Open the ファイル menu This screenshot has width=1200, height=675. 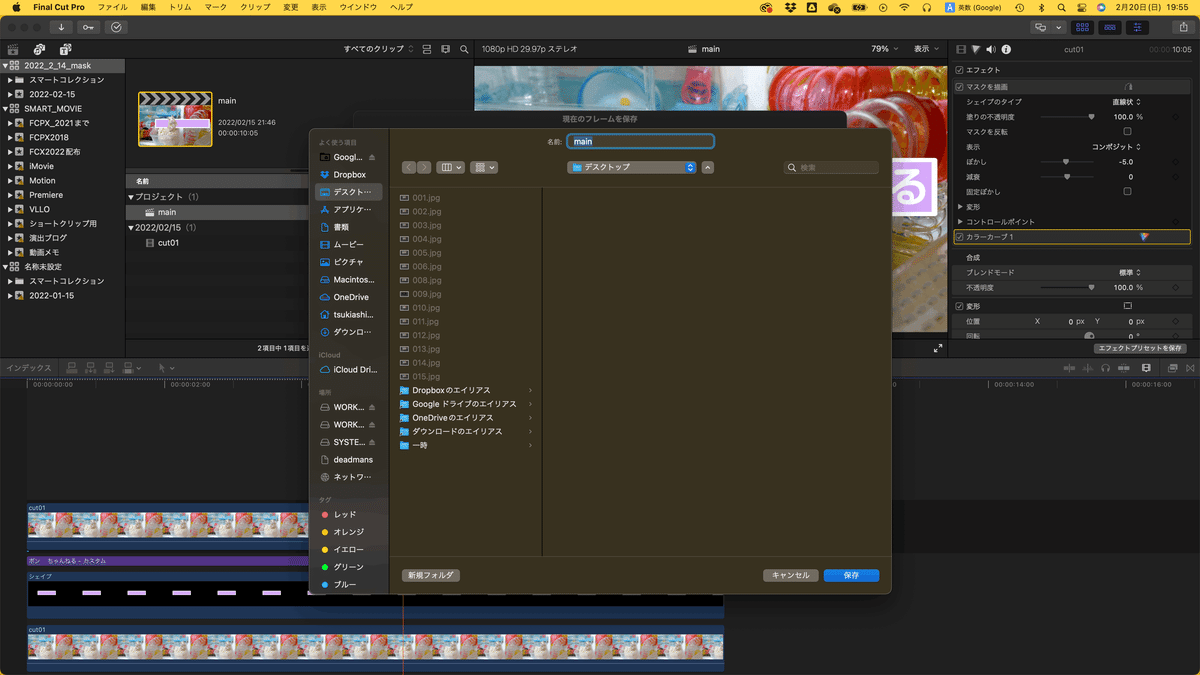click(x=112, y=7)
